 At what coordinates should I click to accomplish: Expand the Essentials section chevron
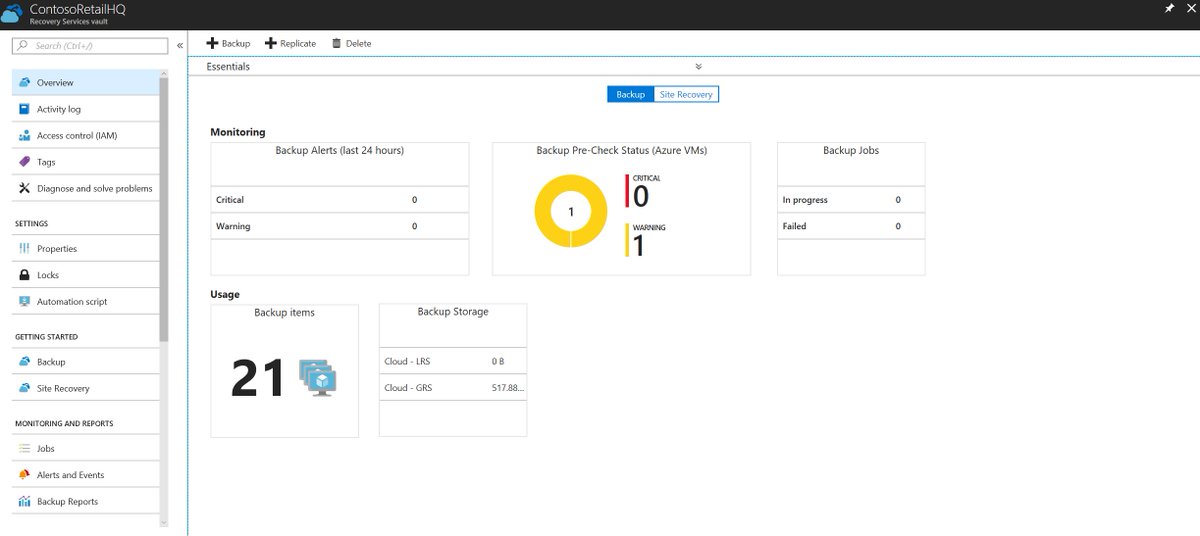pyautogui.click(x=699, y=67)
